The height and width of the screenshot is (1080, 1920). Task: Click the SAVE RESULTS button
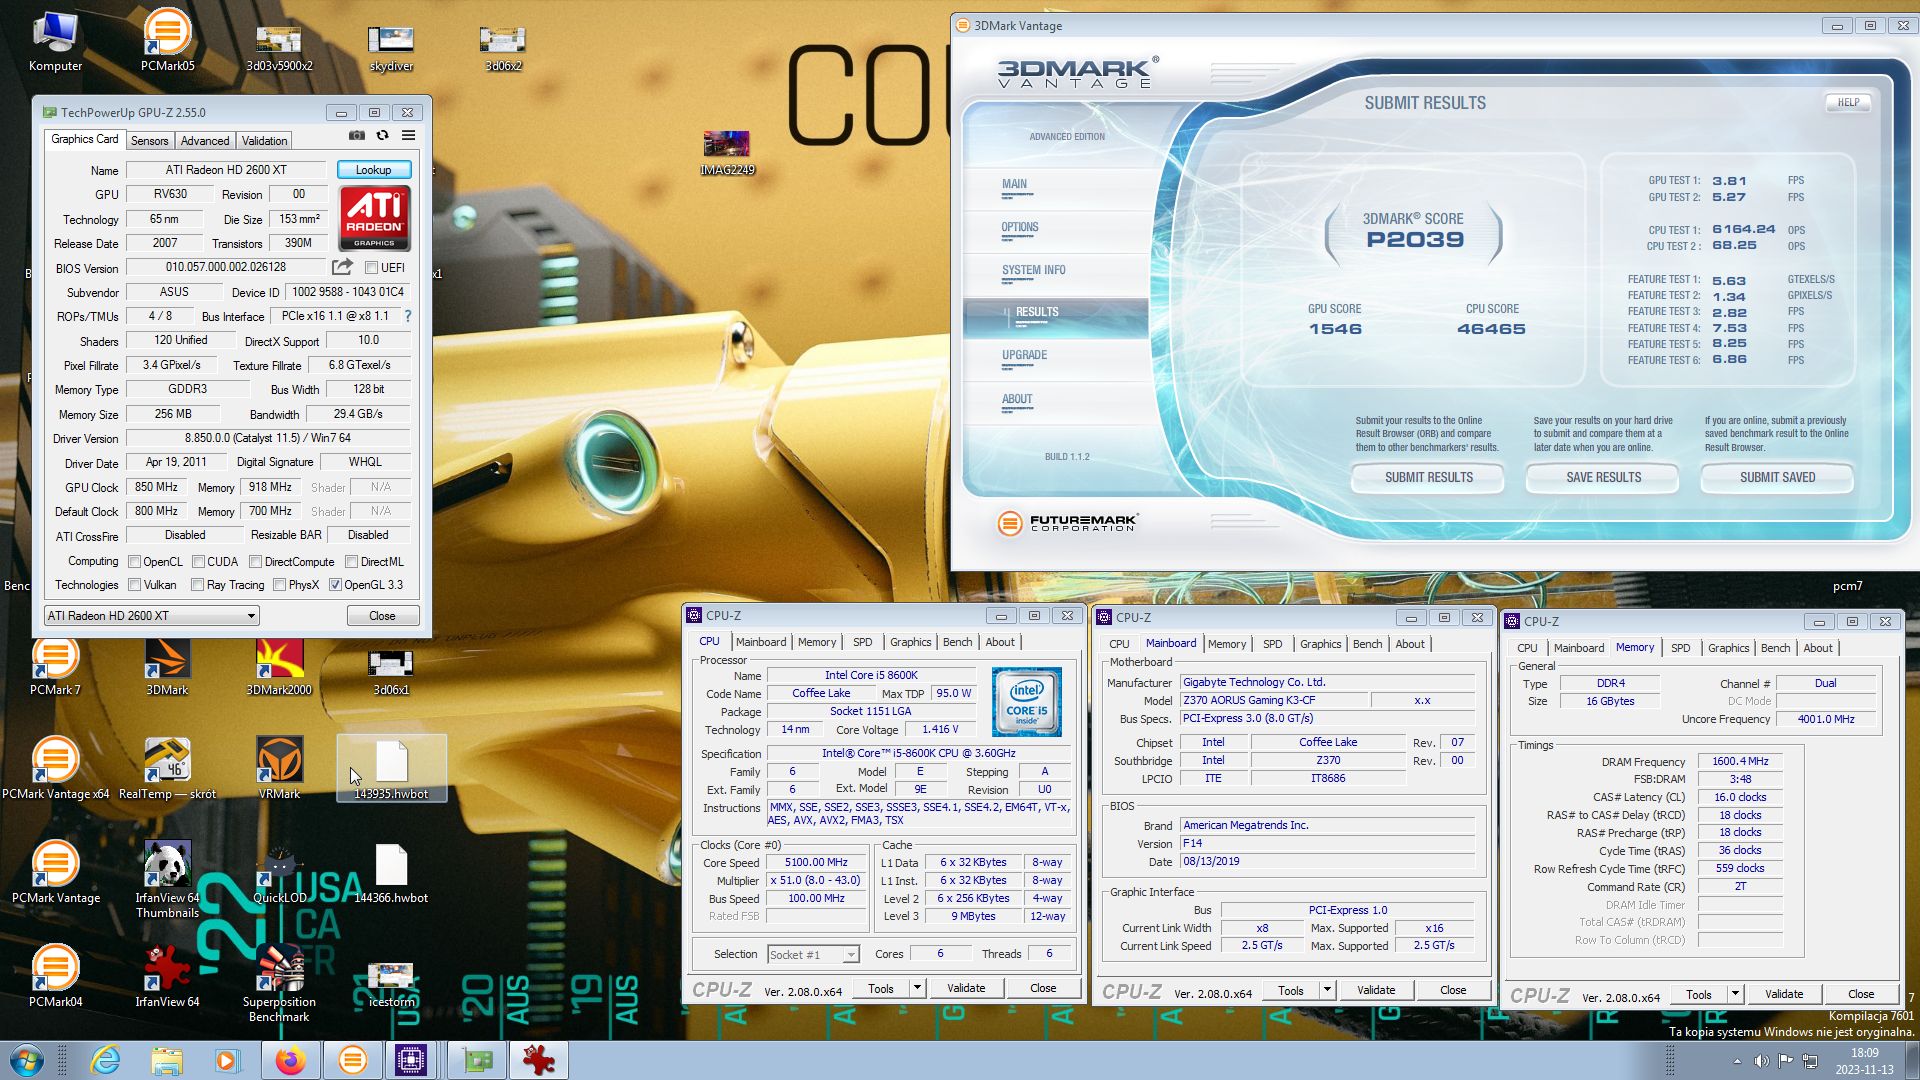(1603, 478)
